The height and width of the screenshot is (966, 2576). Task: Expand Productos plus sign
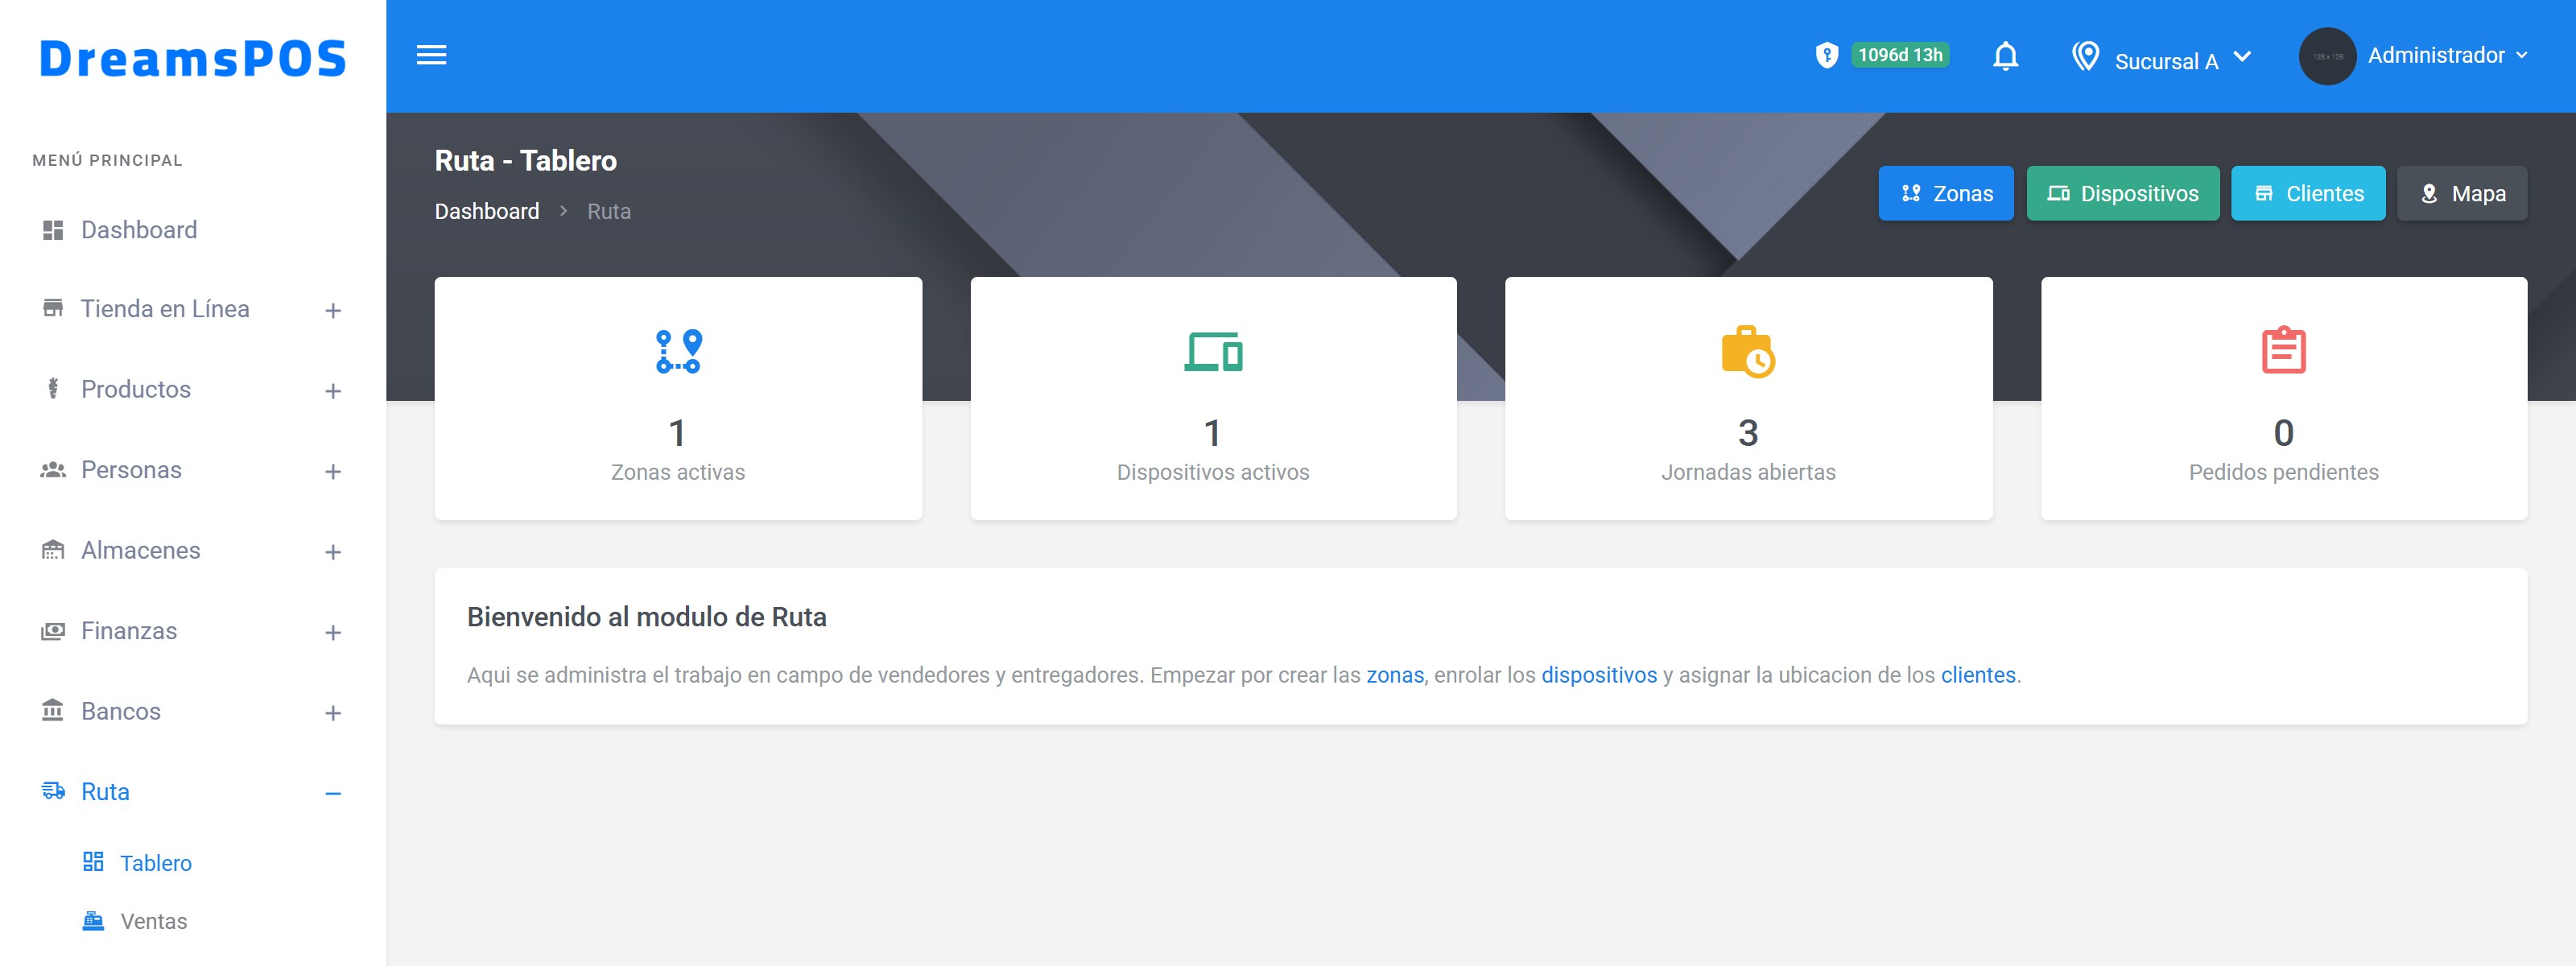(333, 391)
